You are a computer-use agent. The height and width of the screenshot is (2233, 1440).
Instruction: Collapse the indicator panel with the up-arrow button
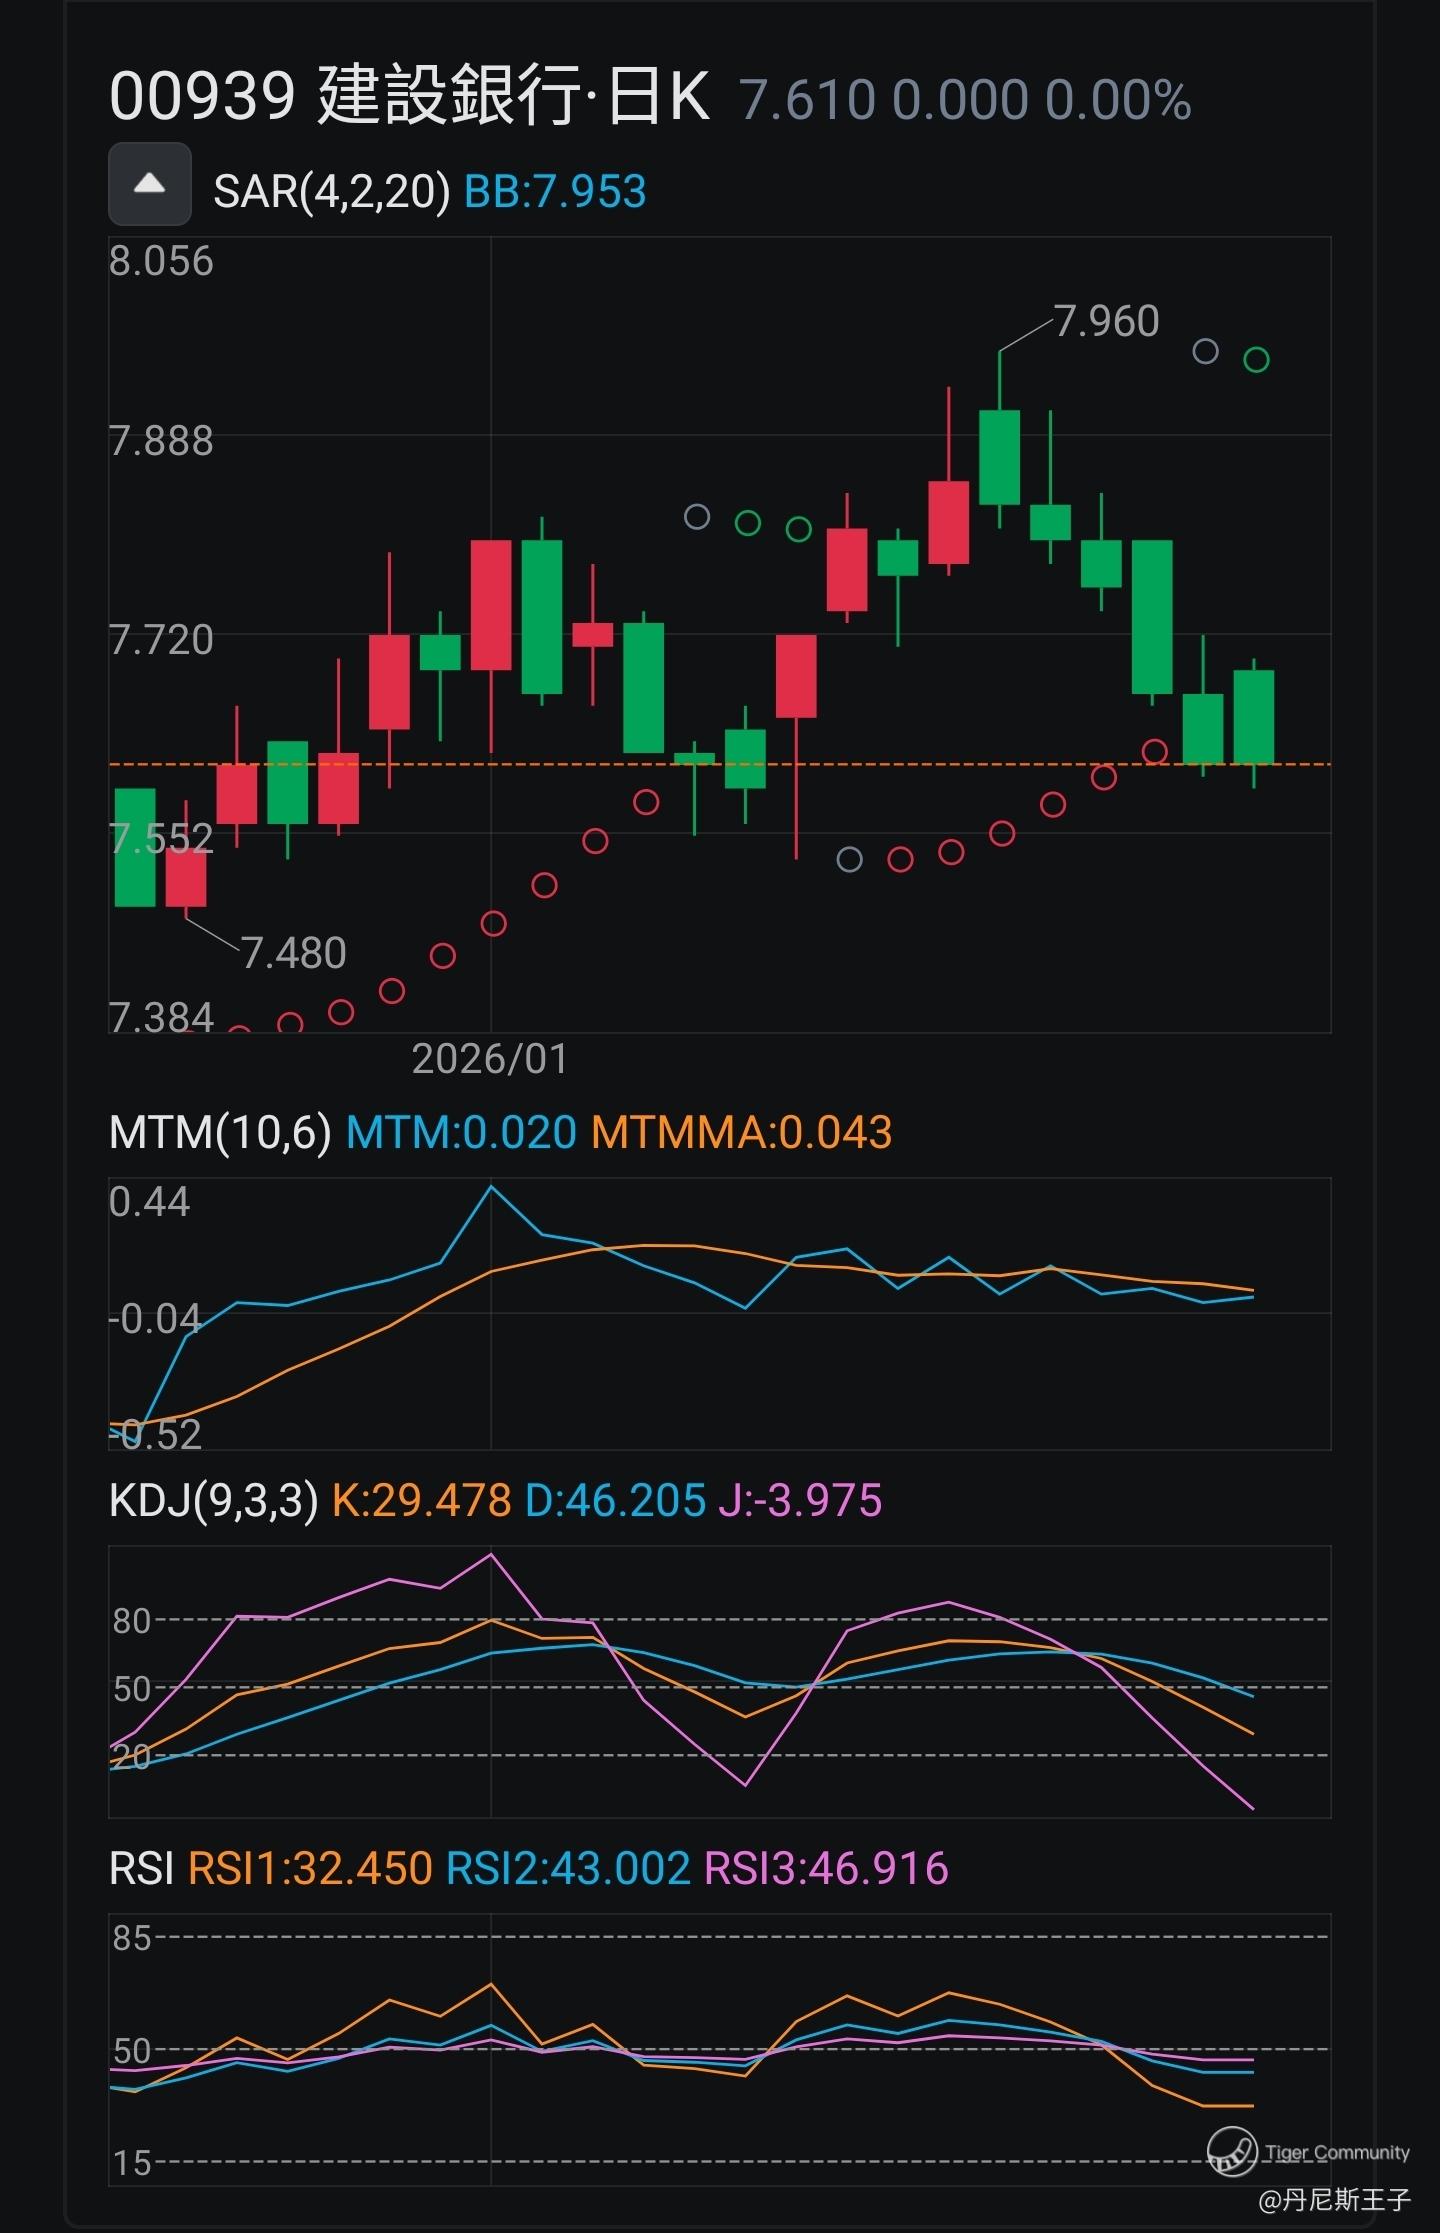(x=149, y=184)
